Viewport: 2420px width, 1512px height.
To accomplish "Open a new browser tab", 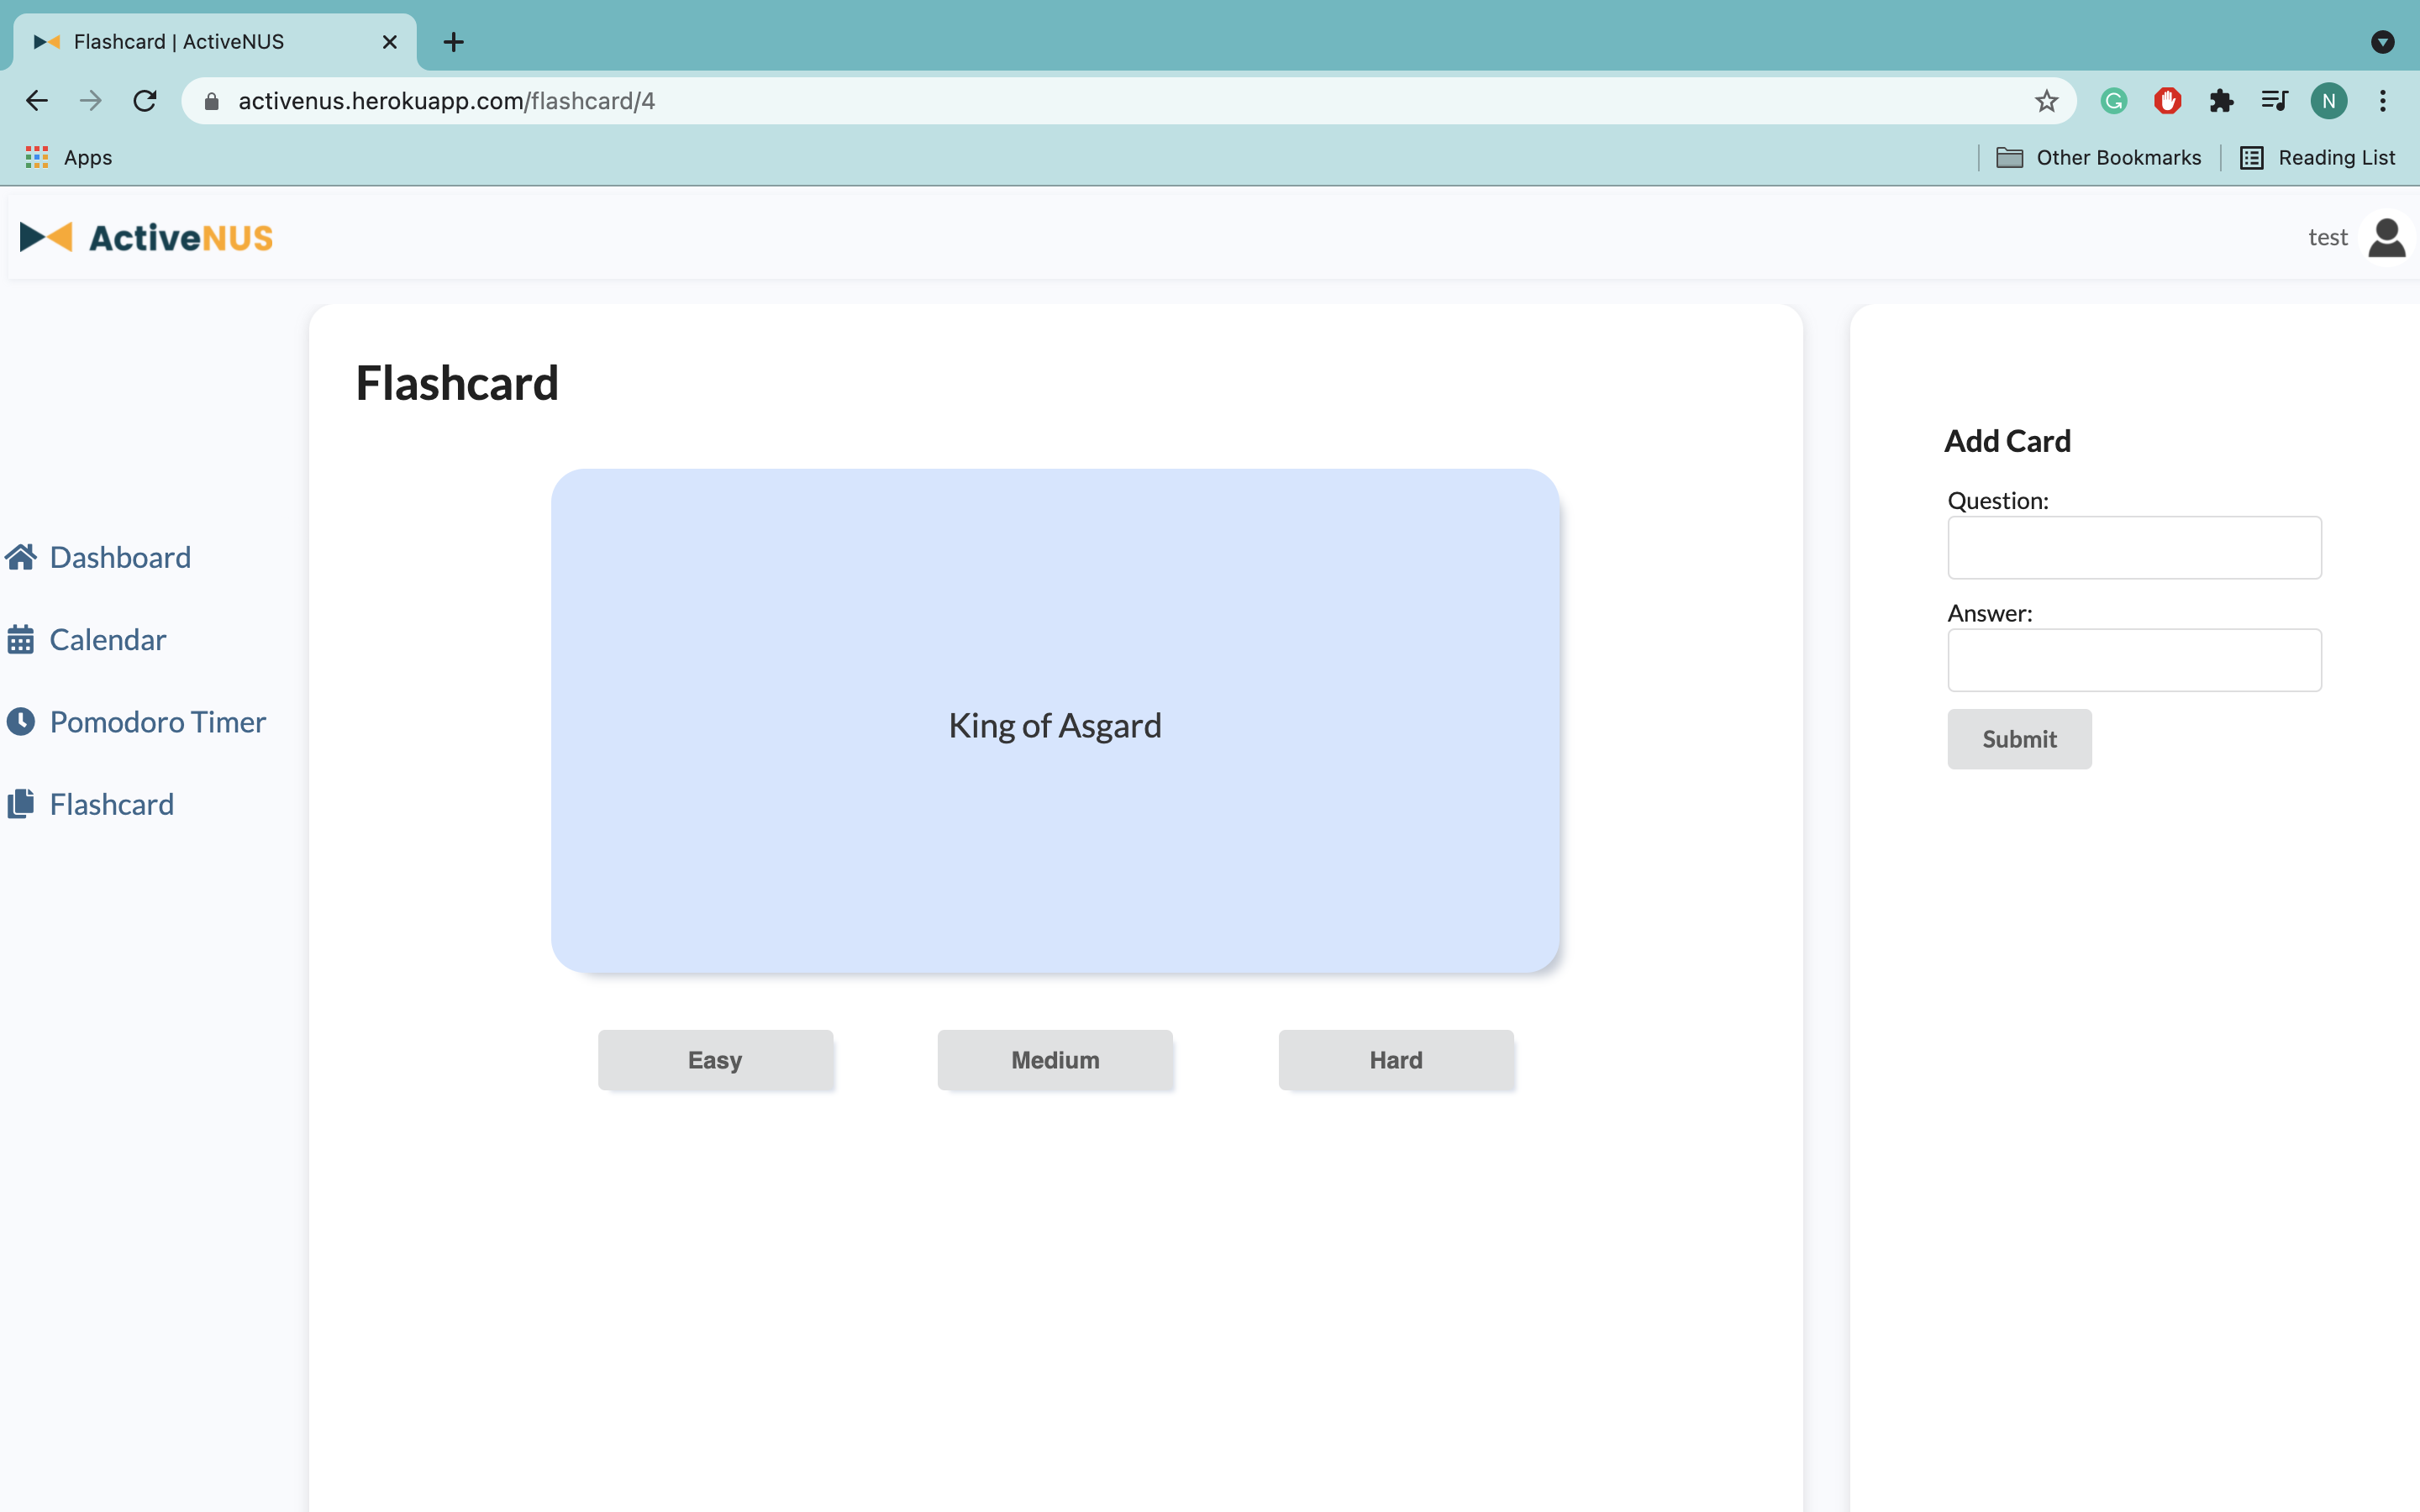I will (453, 42).
